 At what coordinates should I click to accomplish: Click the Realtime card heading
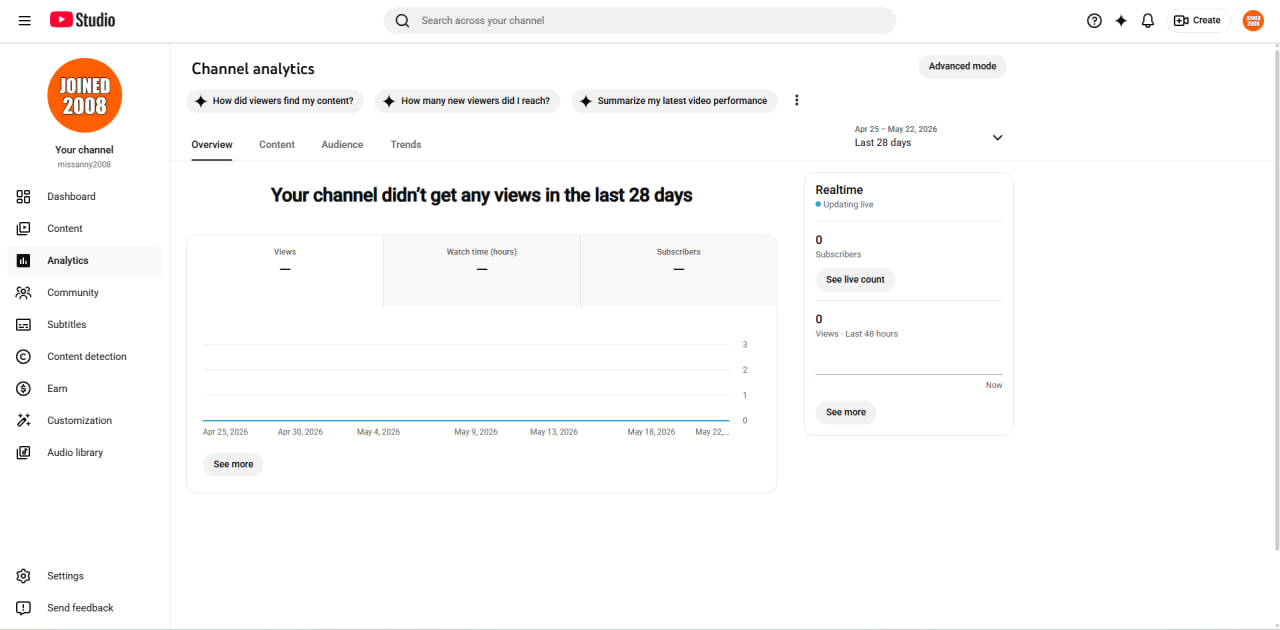[839, 190]
